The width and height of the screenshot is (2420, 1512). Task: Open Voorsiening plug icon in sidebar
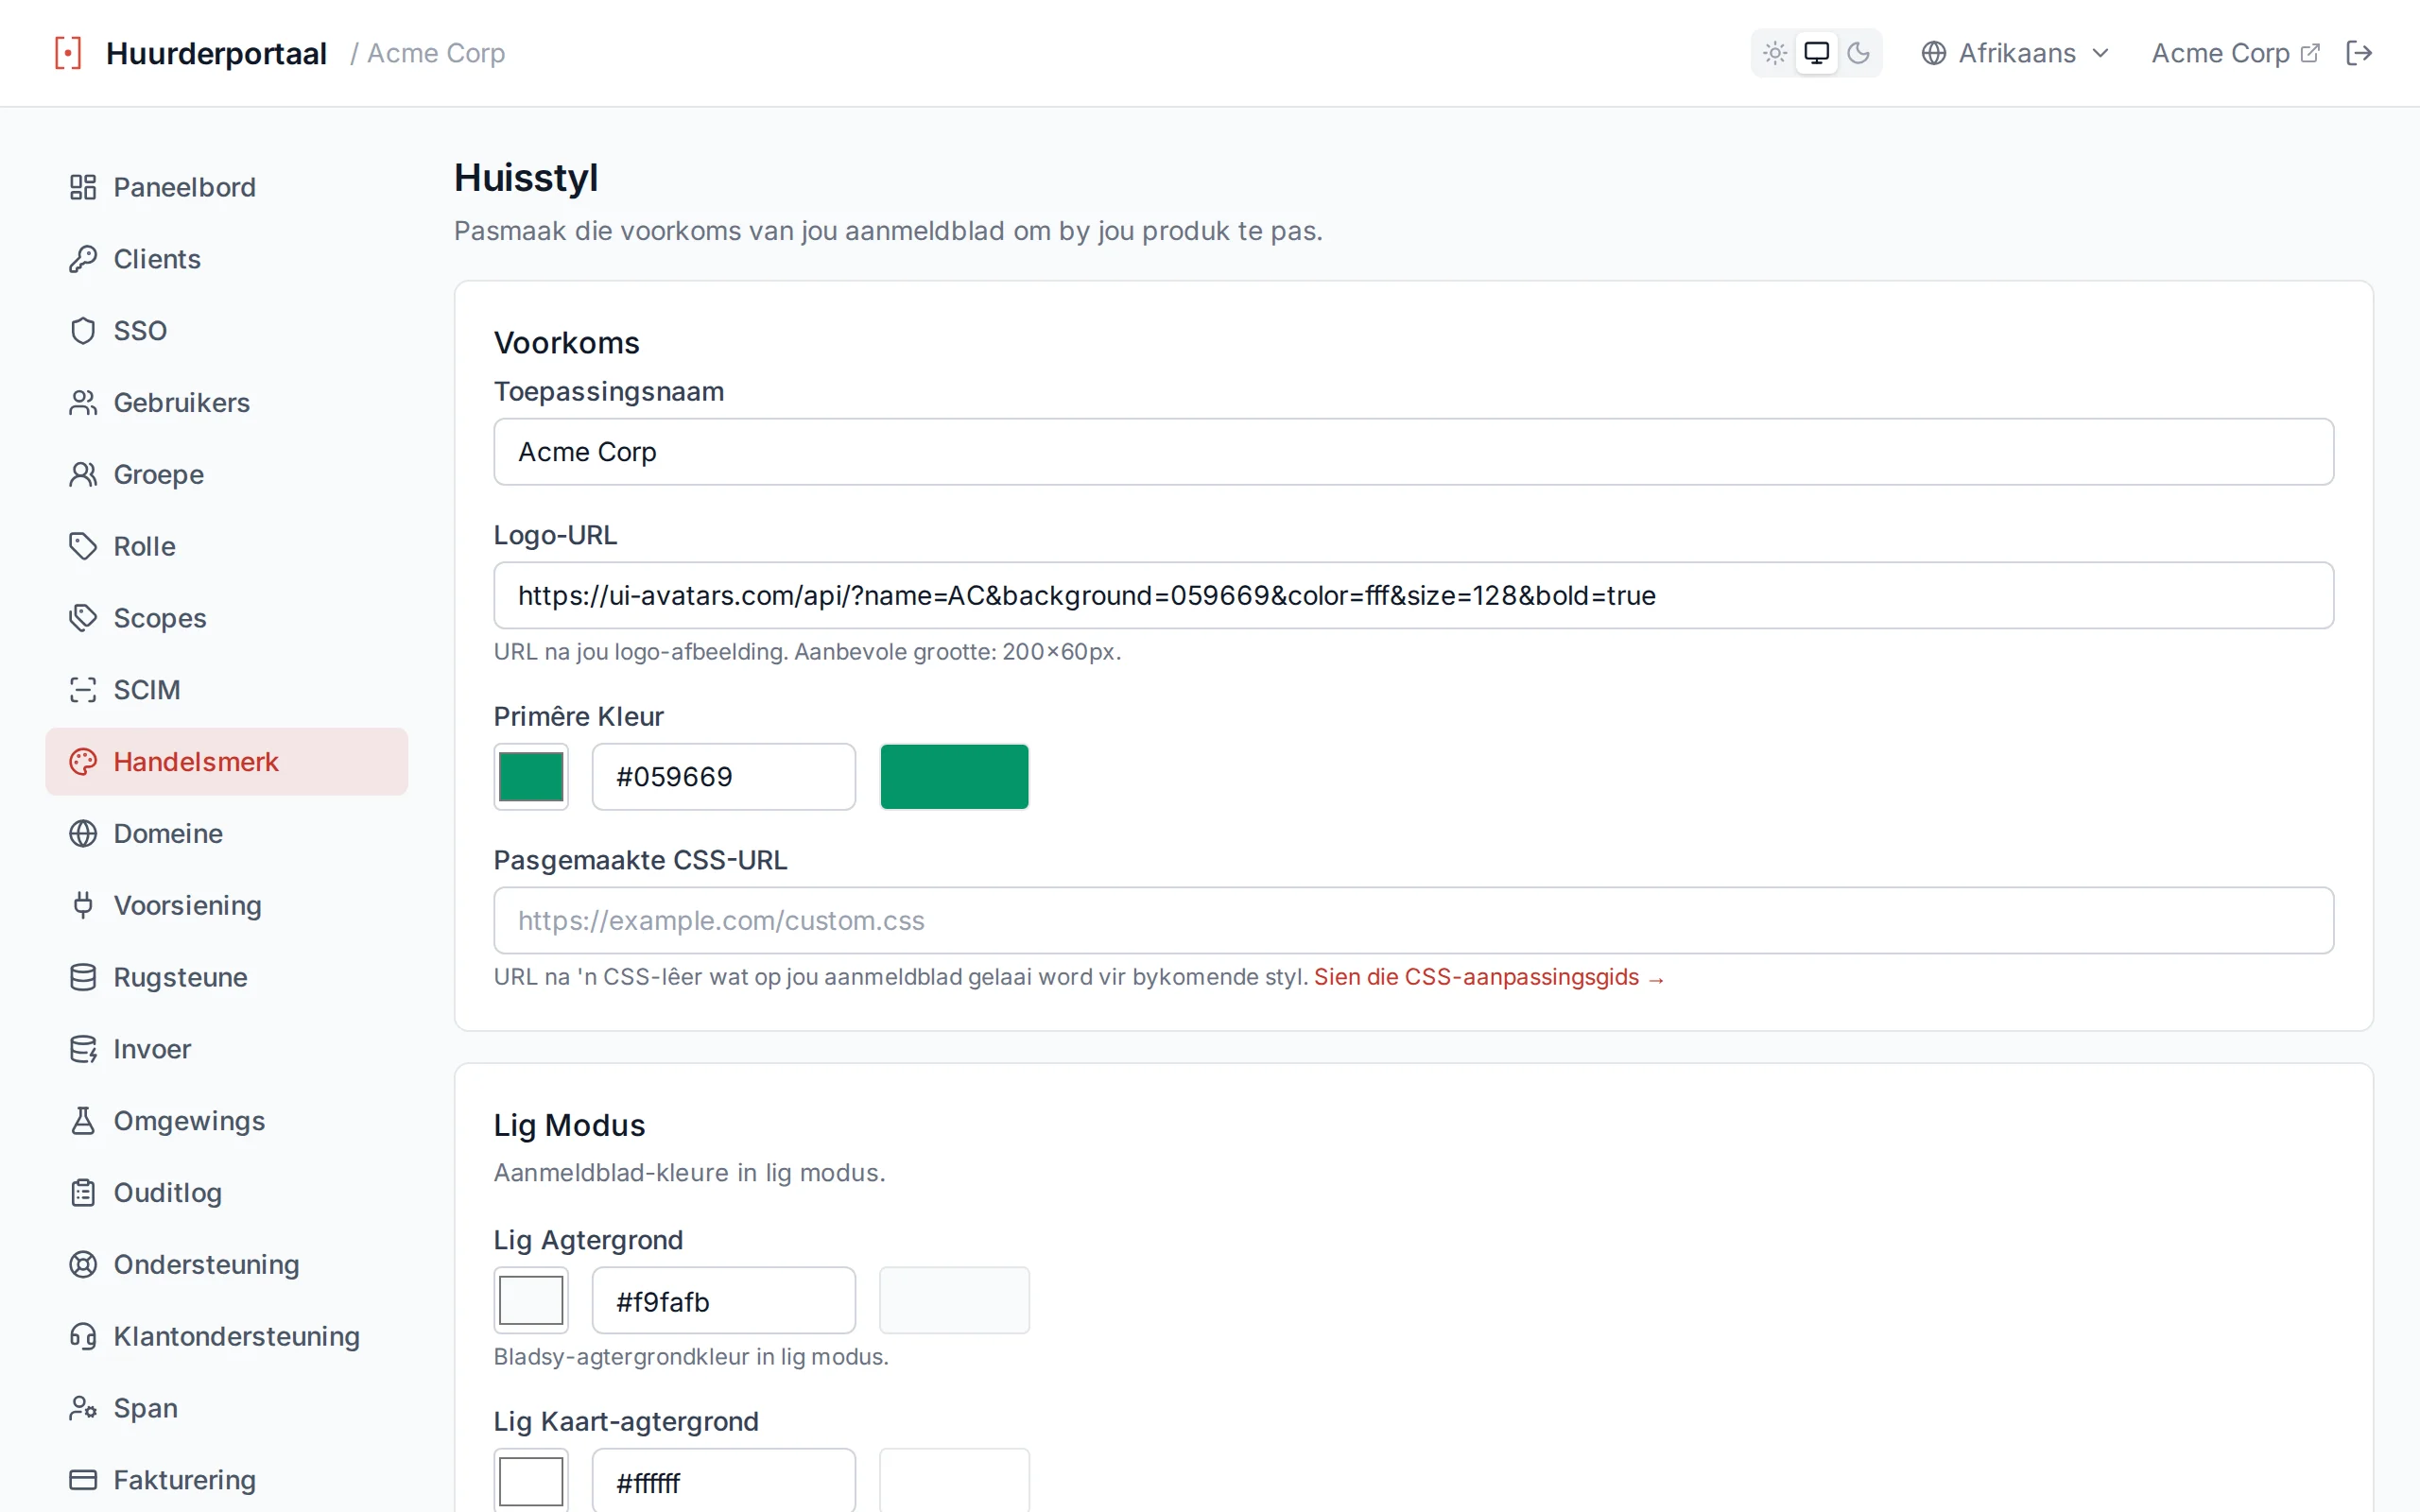click(83, 905)
